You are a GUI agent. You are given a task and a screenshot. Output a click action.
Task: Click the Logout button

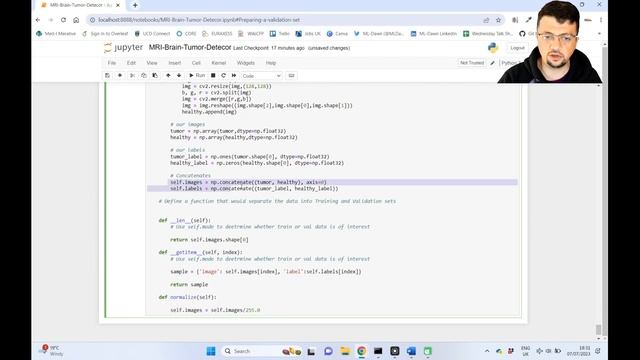517,48
